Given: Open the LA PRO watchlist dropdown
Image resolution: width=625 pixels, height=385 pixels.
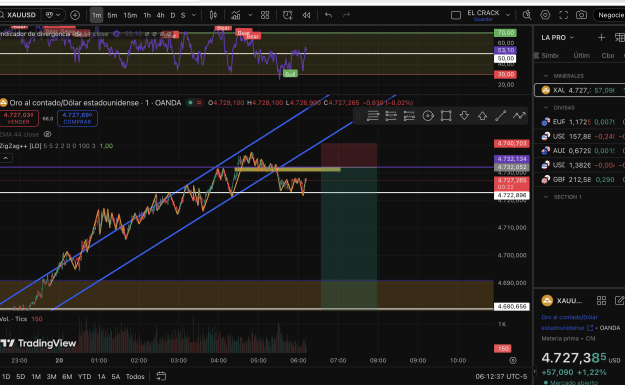Looking at the screenshot, I should point(558,37).
